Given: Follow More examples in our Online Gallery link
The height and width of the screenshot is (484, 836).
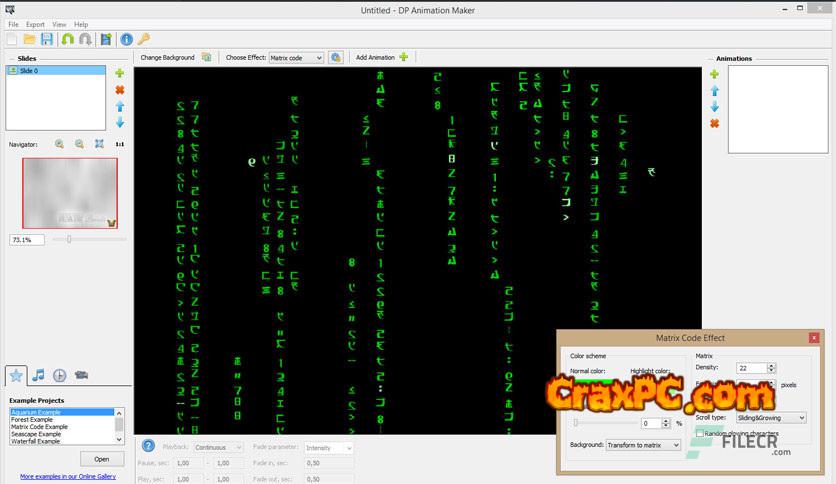Looking at the screenshot, I should [x=68, y=477].
